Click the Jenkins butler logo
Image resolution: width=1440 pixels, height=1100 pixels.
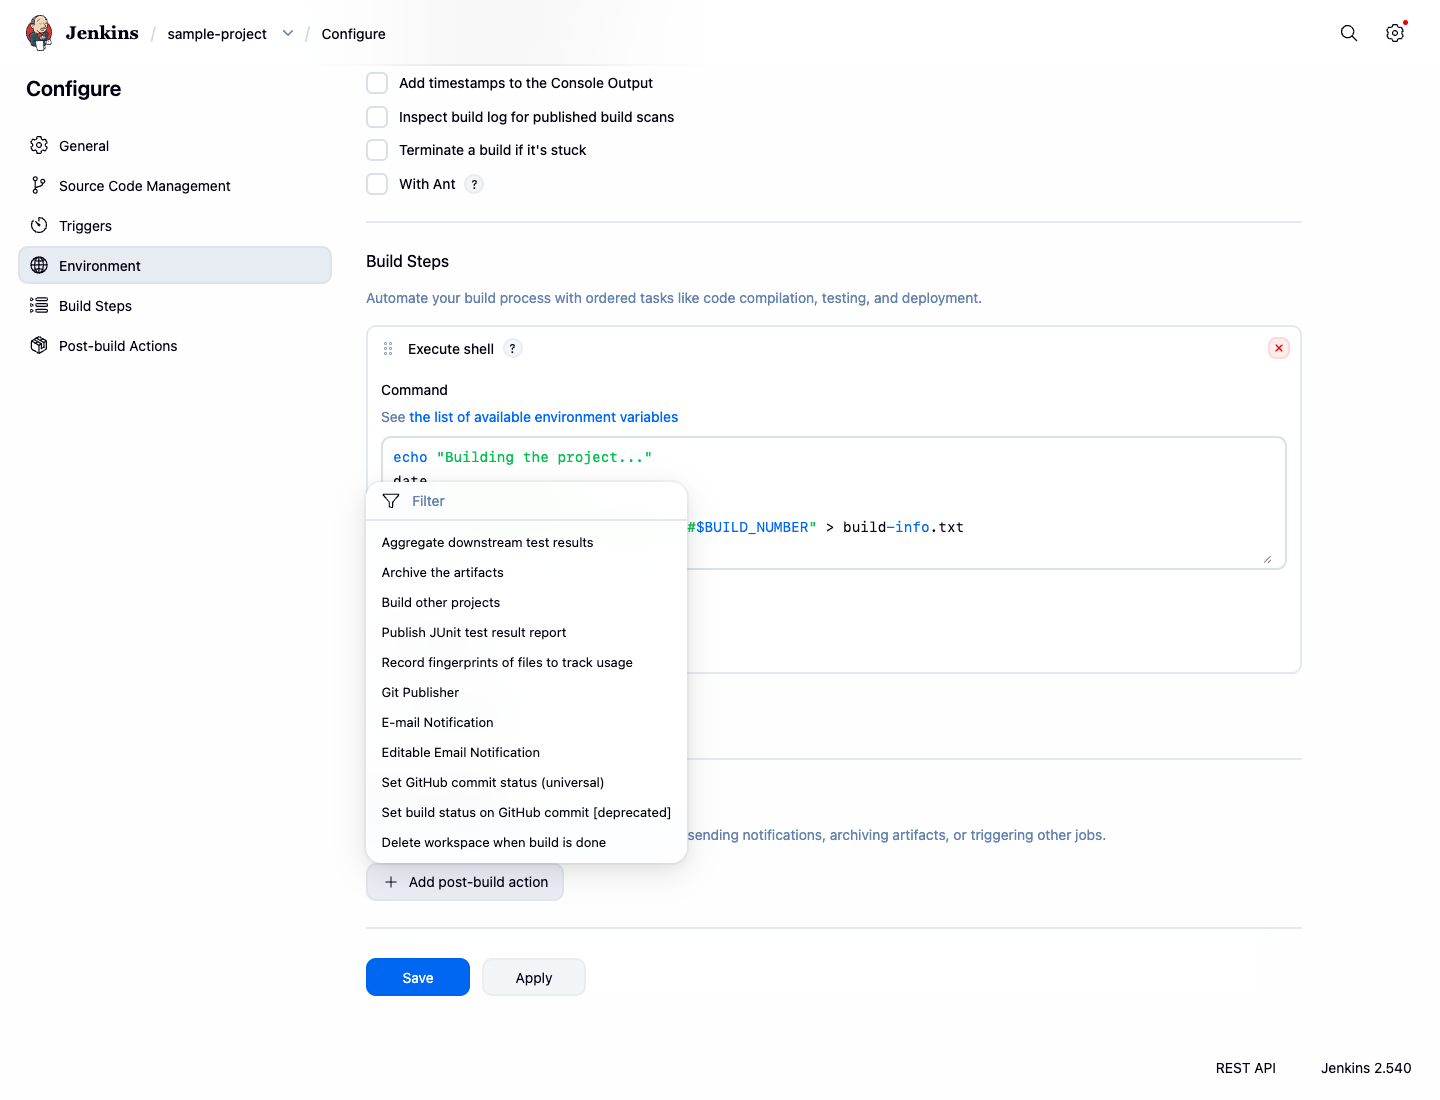pos(39,33)
